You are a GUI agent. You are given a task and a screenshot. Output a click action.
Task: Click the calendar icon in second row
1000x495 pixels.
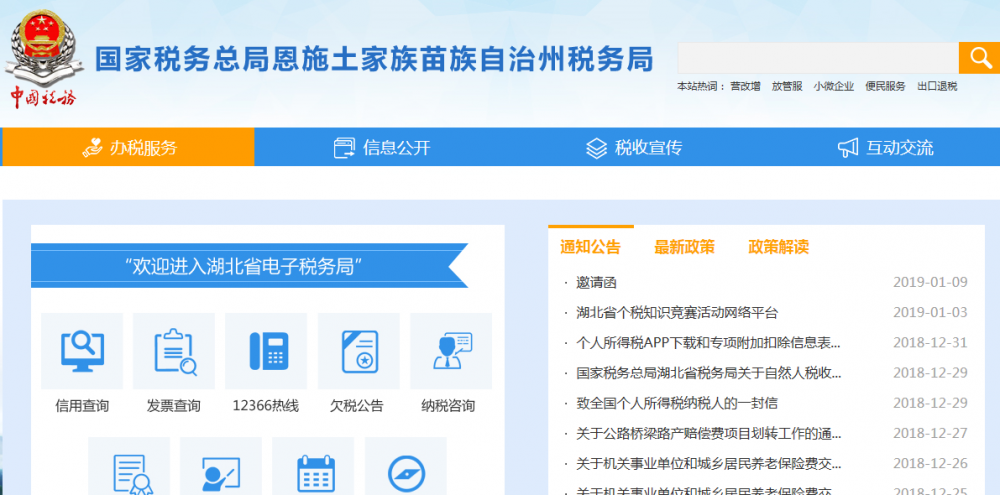coord(312,470)
